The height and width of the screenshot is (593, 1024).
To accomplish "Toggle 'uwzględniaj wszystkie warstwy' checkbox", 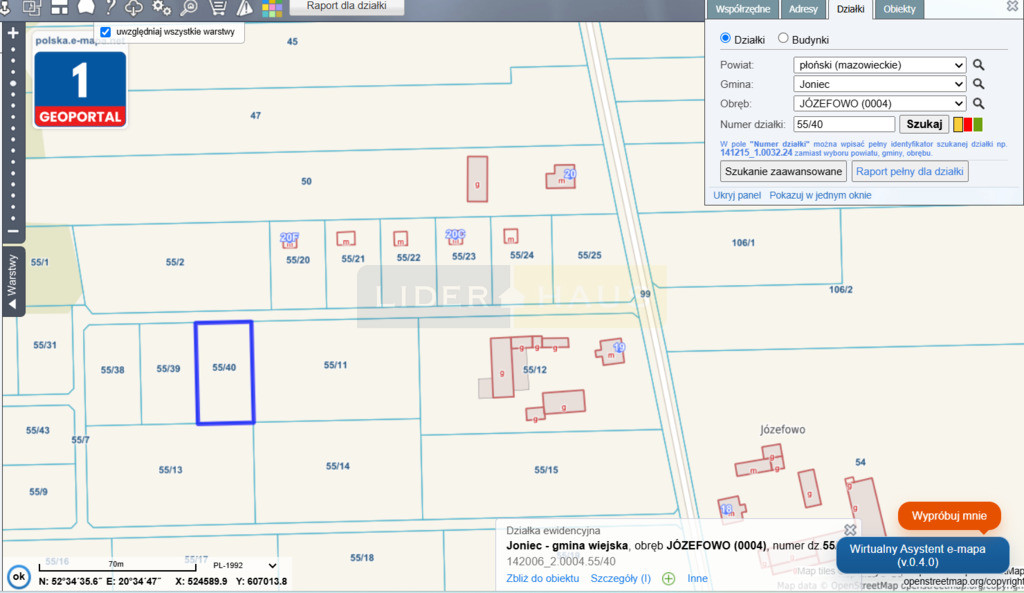I will click(106, 32).
